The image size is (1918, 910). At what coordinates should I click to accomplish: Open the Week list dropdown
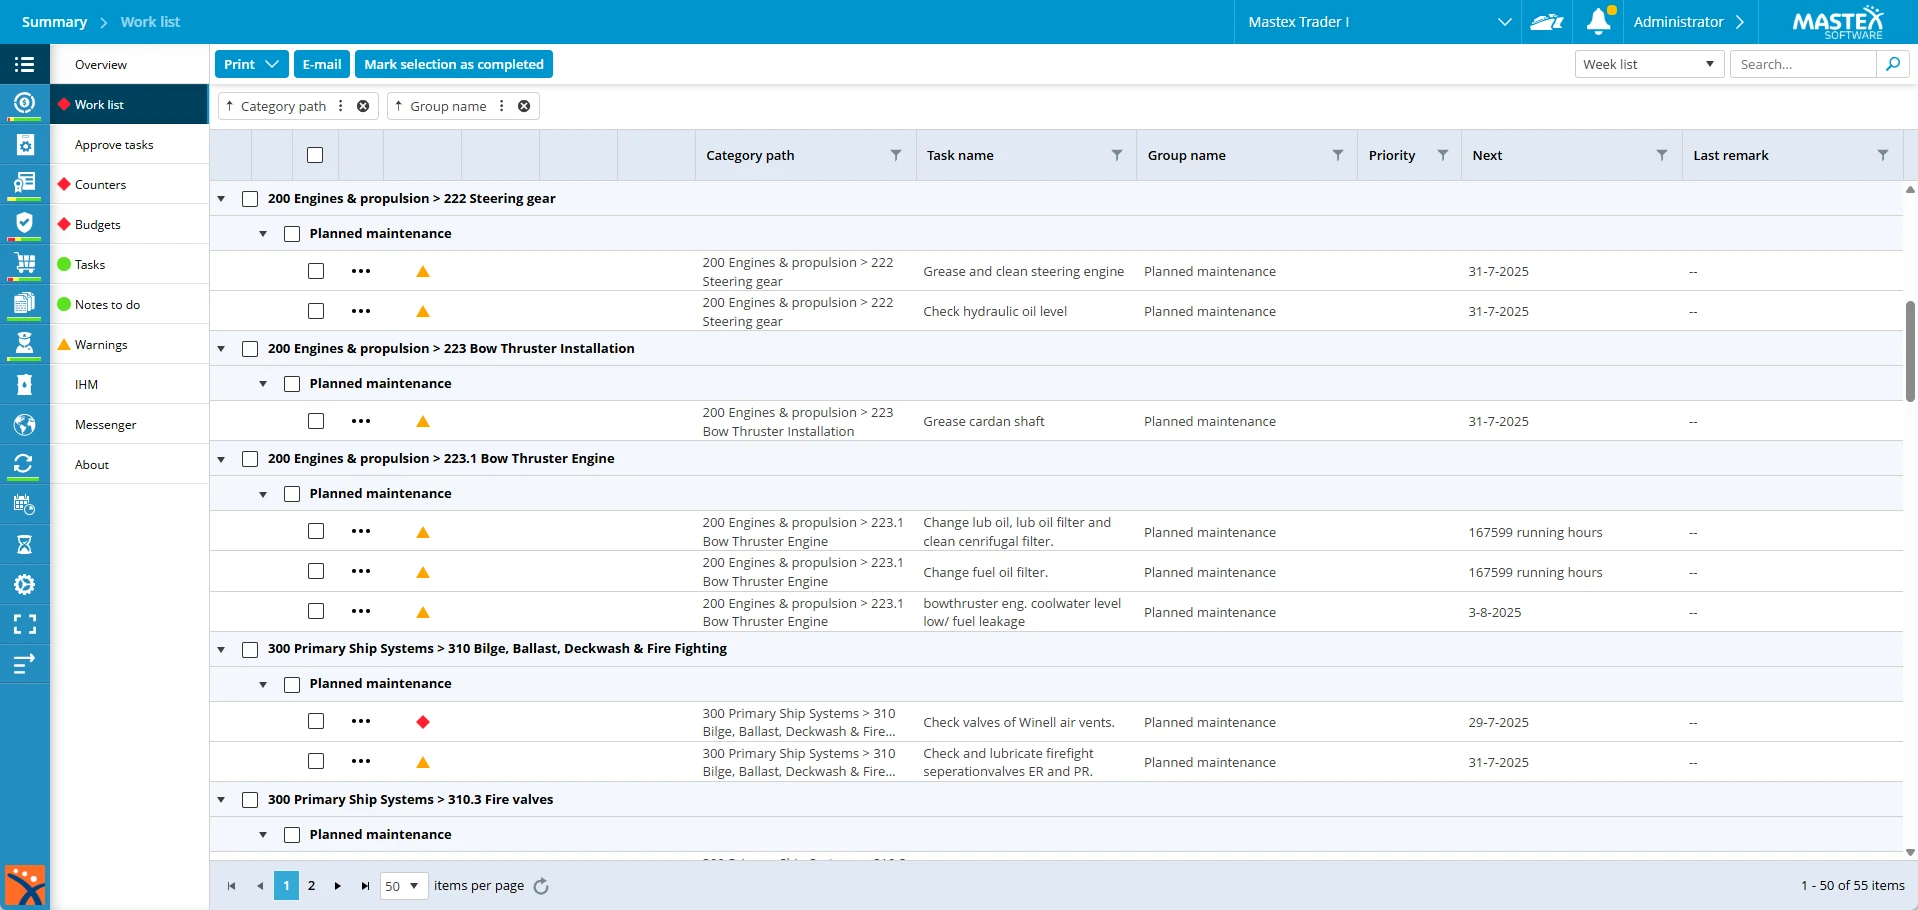(1649, 64)
